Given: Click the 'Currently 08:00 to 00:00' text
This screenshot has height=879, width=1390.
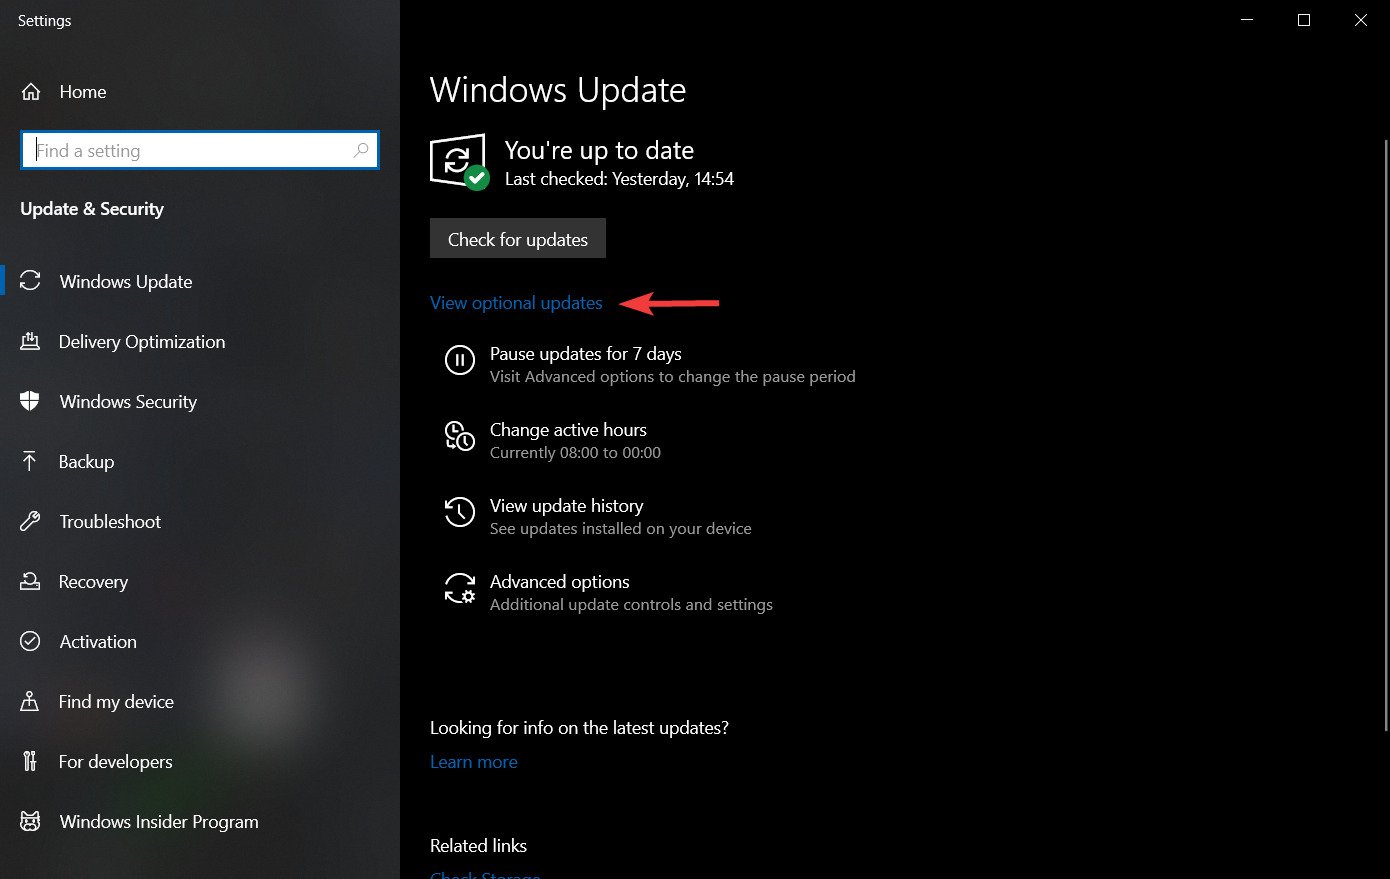Looking at the screenshot, I should click(575, 453).
